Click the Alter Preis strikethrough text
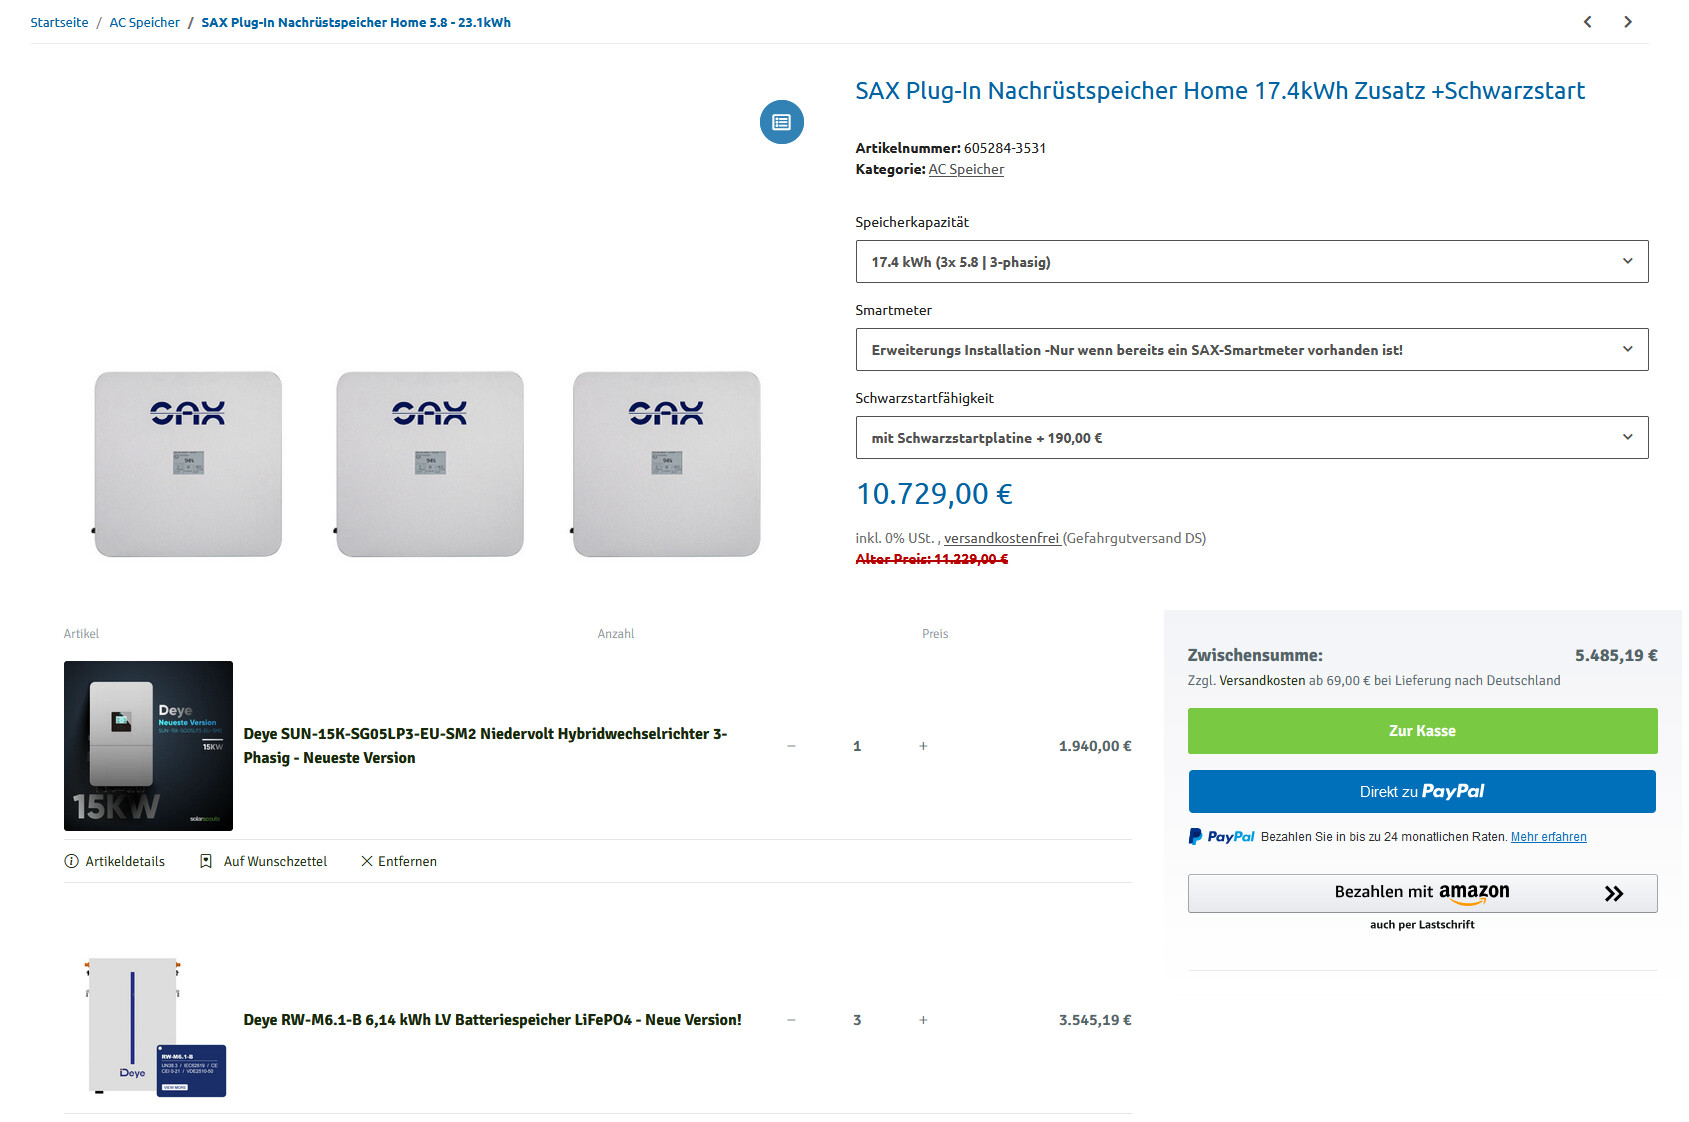This screenshot has width=1689, height=1122. (931, 559)
